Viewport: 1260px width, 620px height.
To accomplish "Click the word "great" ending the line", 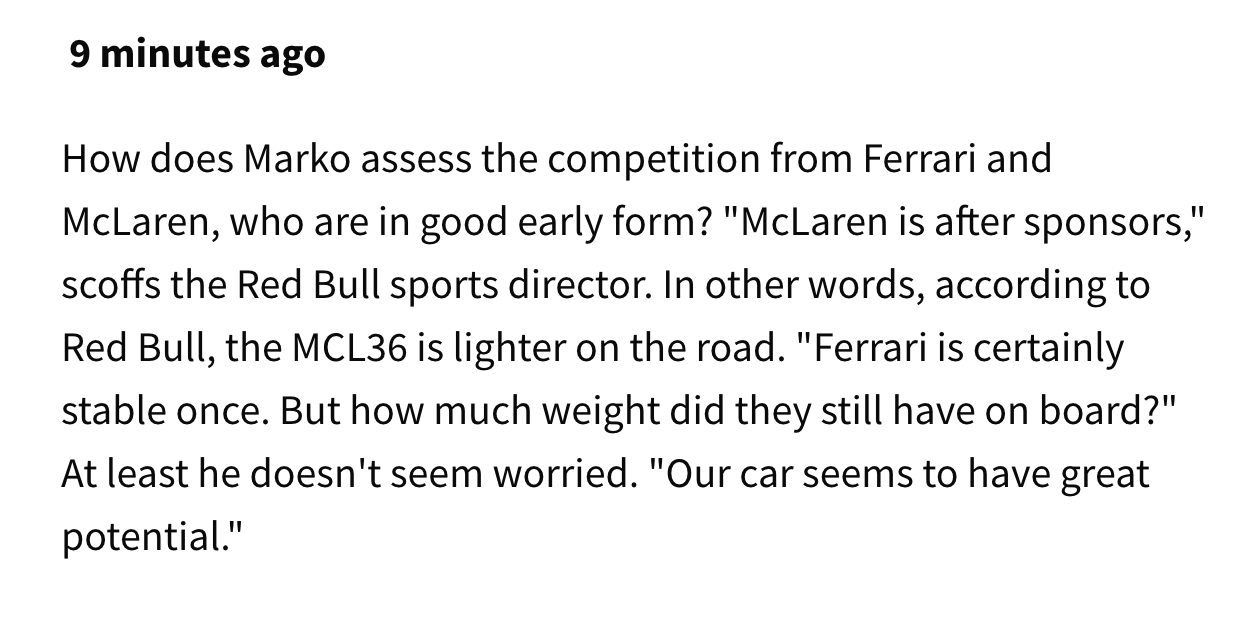I will [1105, 475].
